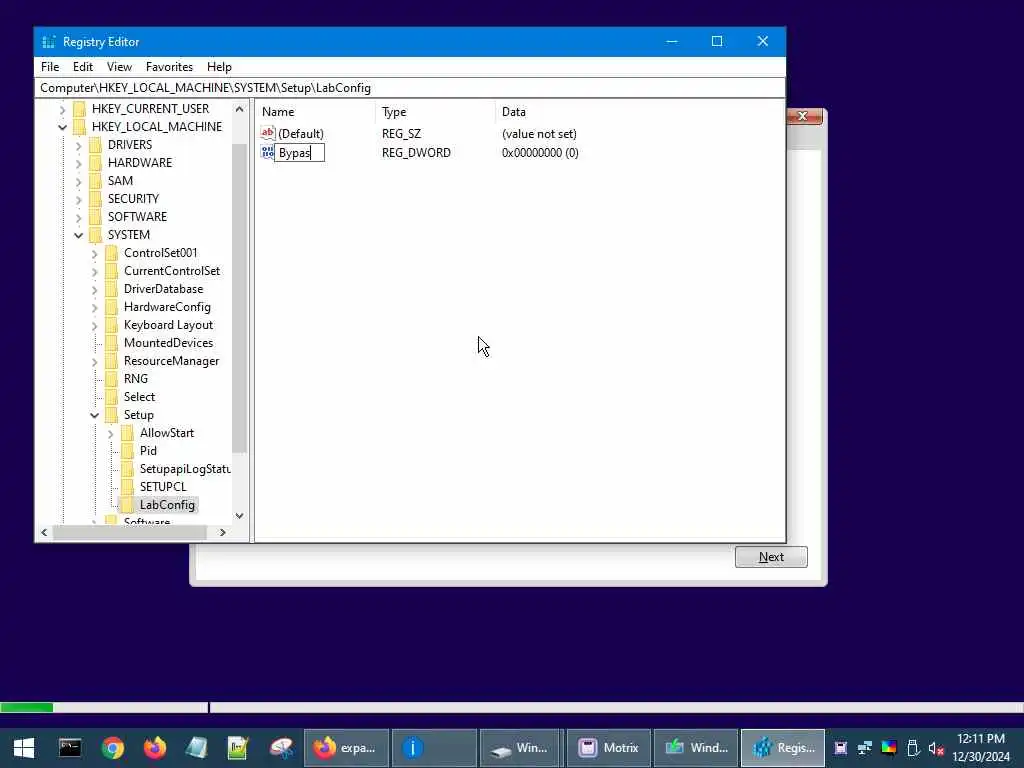
Task: Select HKEY_LOCAL_MACHINE folder icon
Action: [80, 127]
